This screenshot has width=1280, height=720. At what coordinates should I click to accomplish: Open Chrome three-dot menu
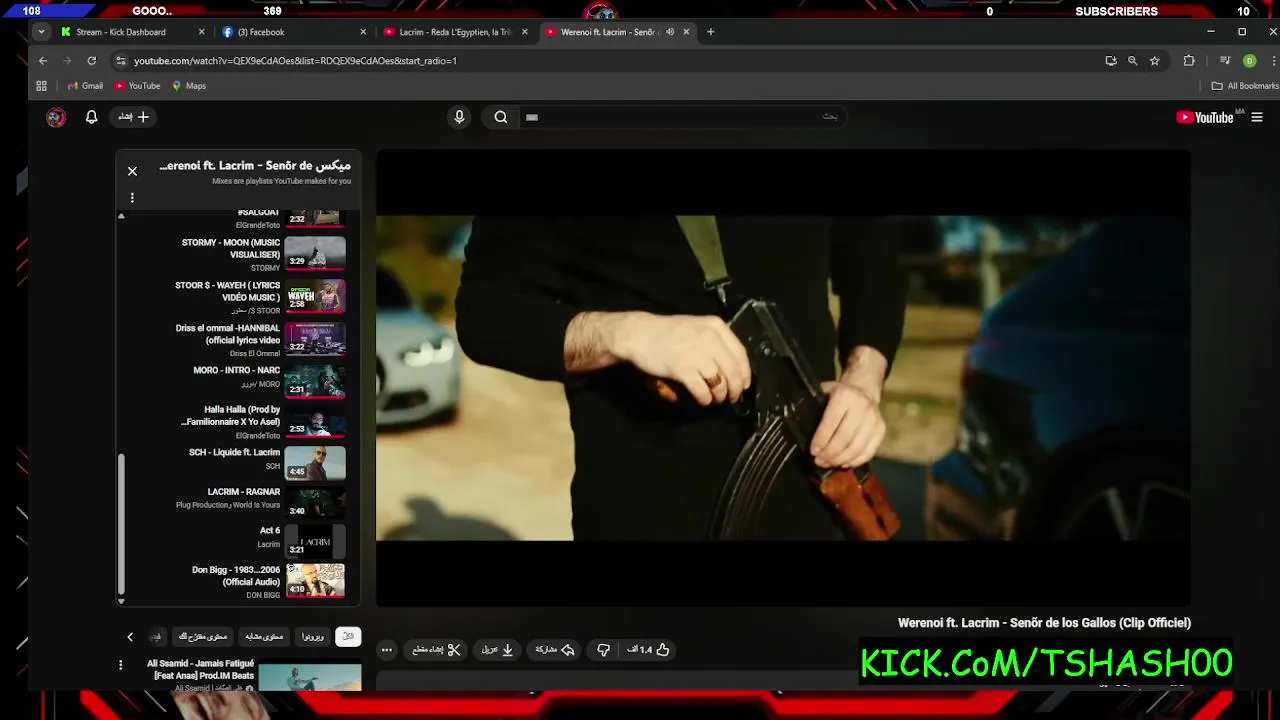[x=1274, y=61]
